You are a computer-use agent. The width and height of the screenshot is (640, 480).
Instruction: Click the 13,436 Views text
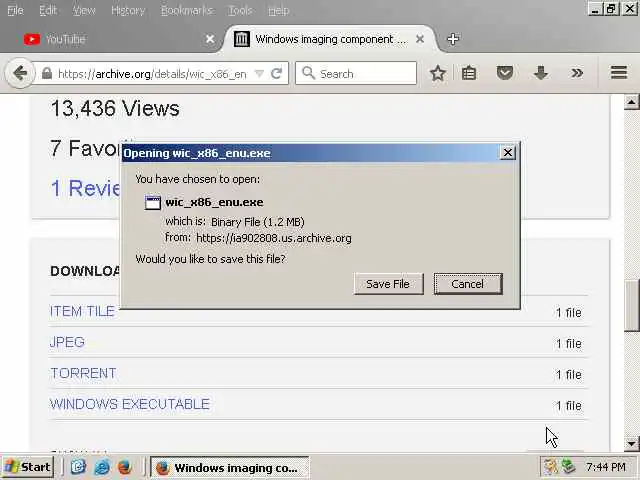[x=115, y=109]
